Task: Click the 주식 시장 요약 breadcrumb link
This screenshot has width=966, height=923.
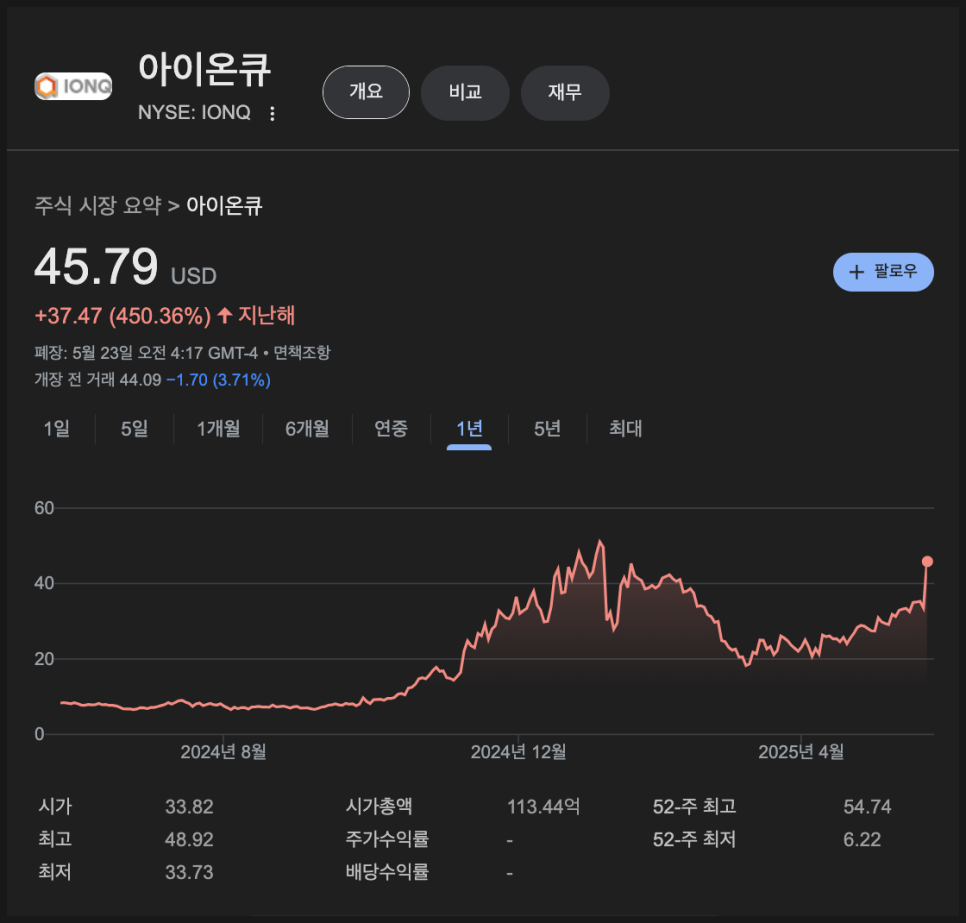Action: coord(98,205)
